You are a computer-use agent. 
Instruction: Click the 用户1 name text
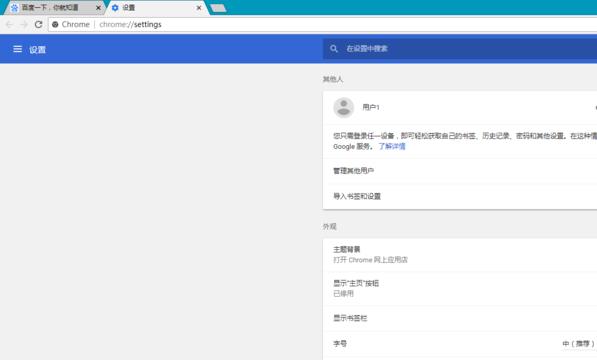(x=371, y=107)
